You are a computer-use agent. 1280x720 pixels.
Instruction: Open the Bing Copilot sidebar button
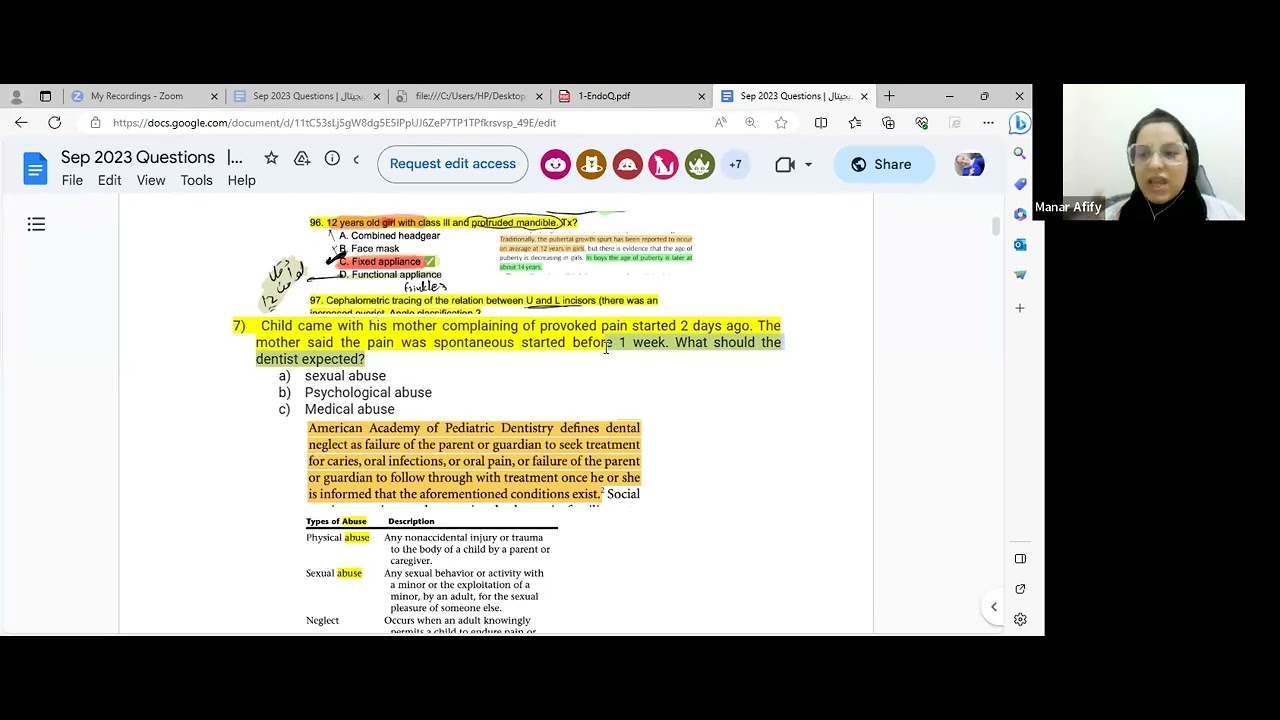coord(1019,123)
